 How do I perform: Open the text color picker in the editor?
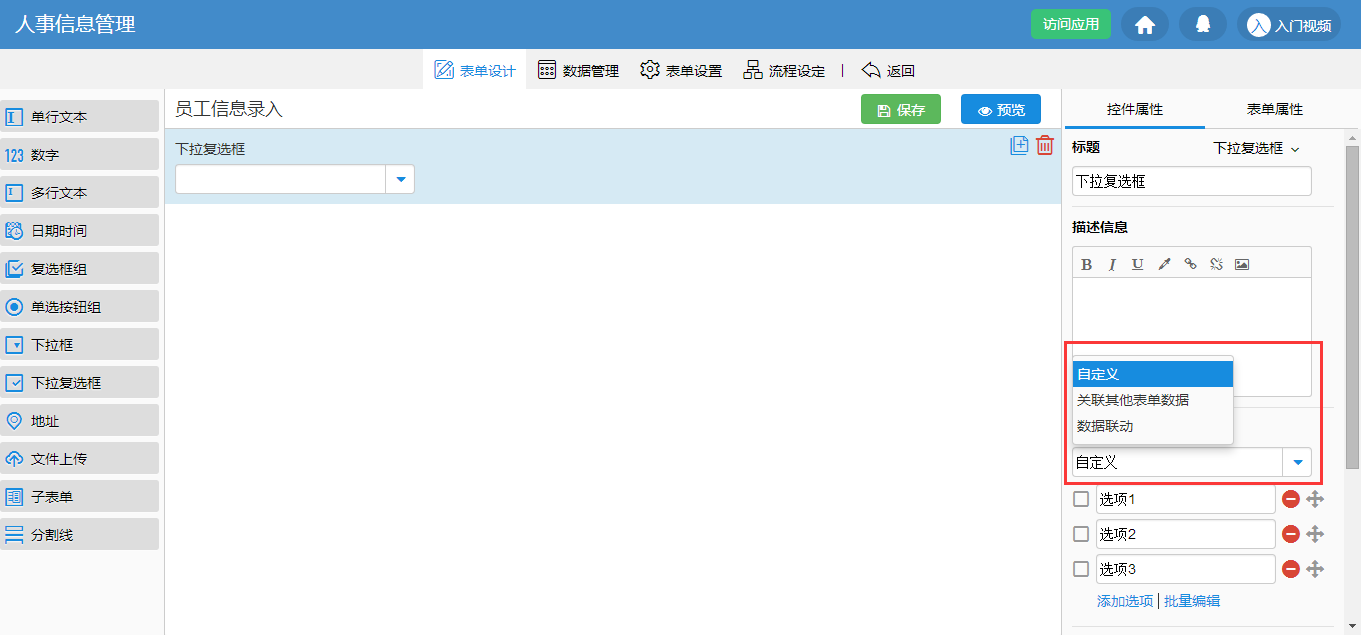(x=1164, y=264)
